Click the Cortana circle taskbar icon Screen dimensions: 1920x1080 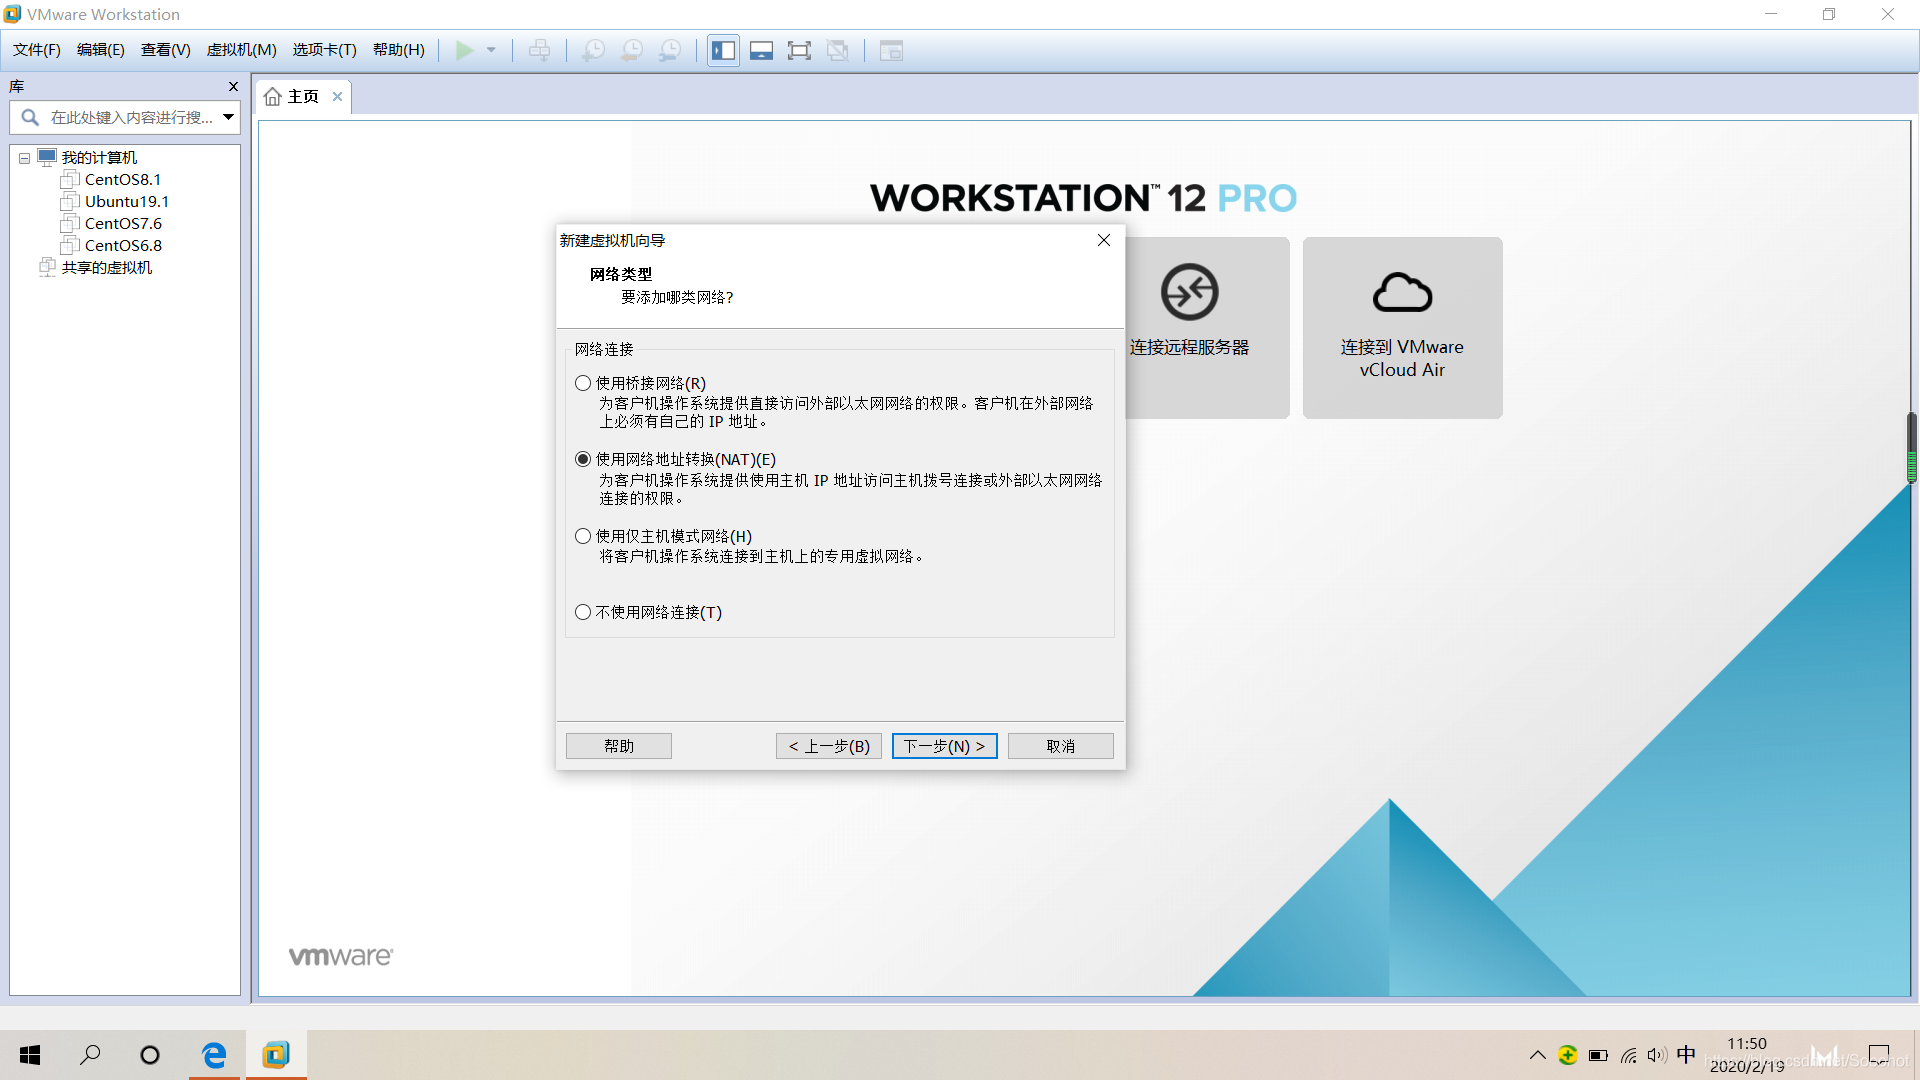(x=150, y=1055)
